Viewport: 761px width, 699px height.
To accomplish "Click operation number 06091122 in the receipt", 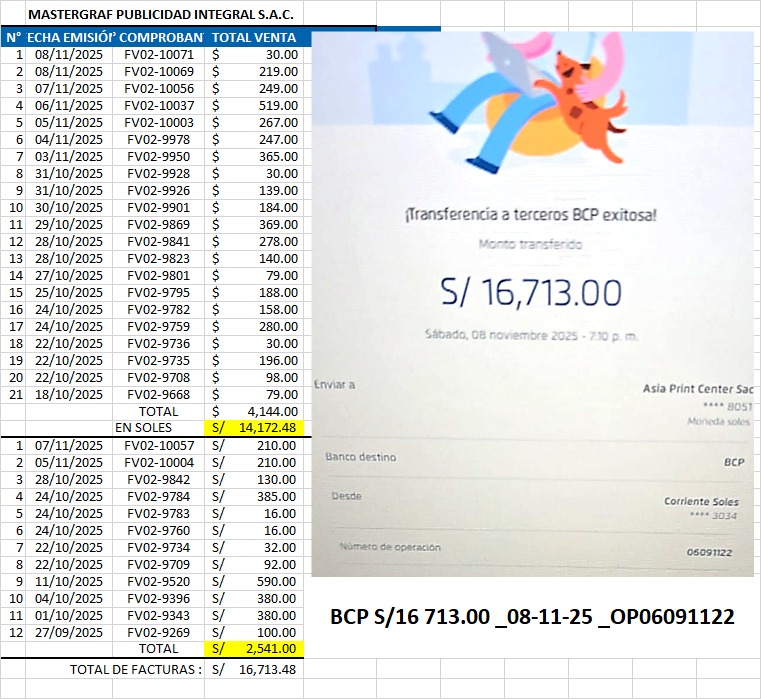I will click(x=709, y=553).
